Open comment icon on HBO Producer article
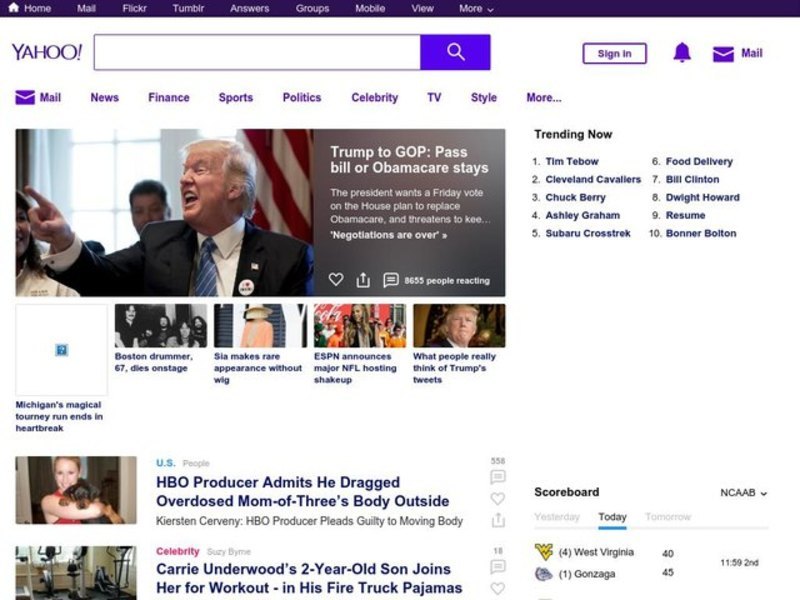Image resolution: width=800 pixels, height=600 pixels. [498, 477]
